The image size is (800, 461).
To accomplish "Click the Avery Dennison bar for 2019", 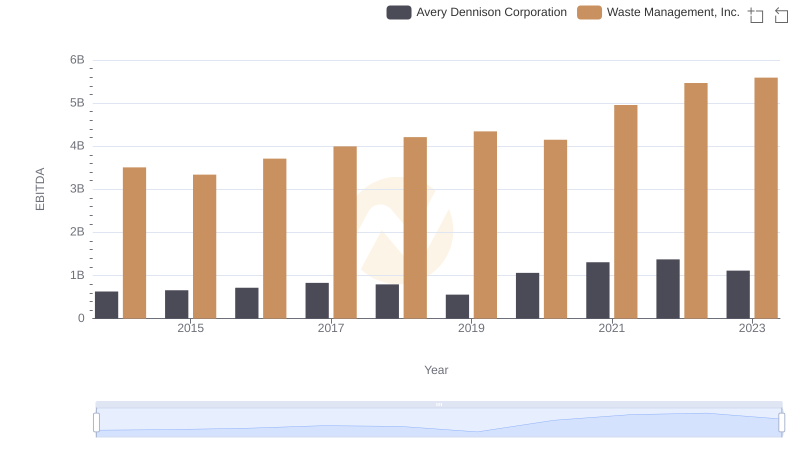I will 457,306.
